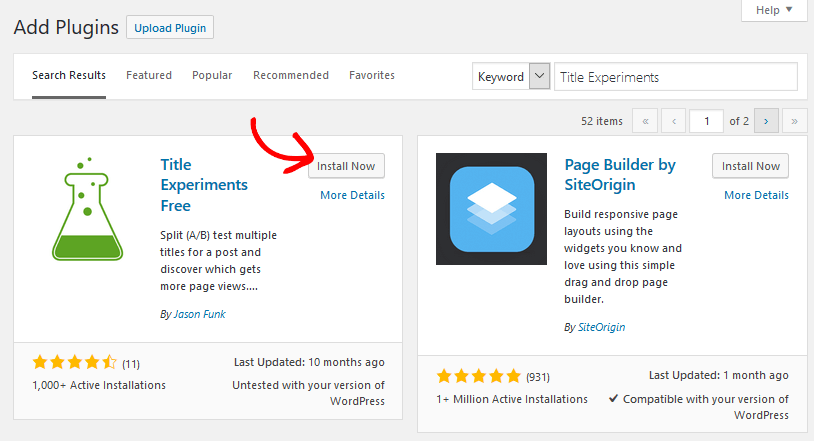
Task: Click the Upload Plugin button
Action: coord(170,28)
